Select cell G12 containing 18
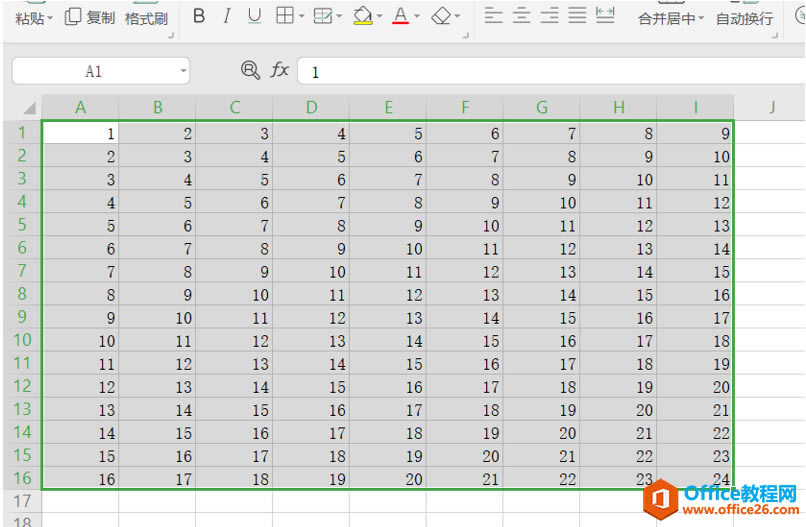Image resolution: width=806 pixels, height=527 pixels. click(542, 386)
